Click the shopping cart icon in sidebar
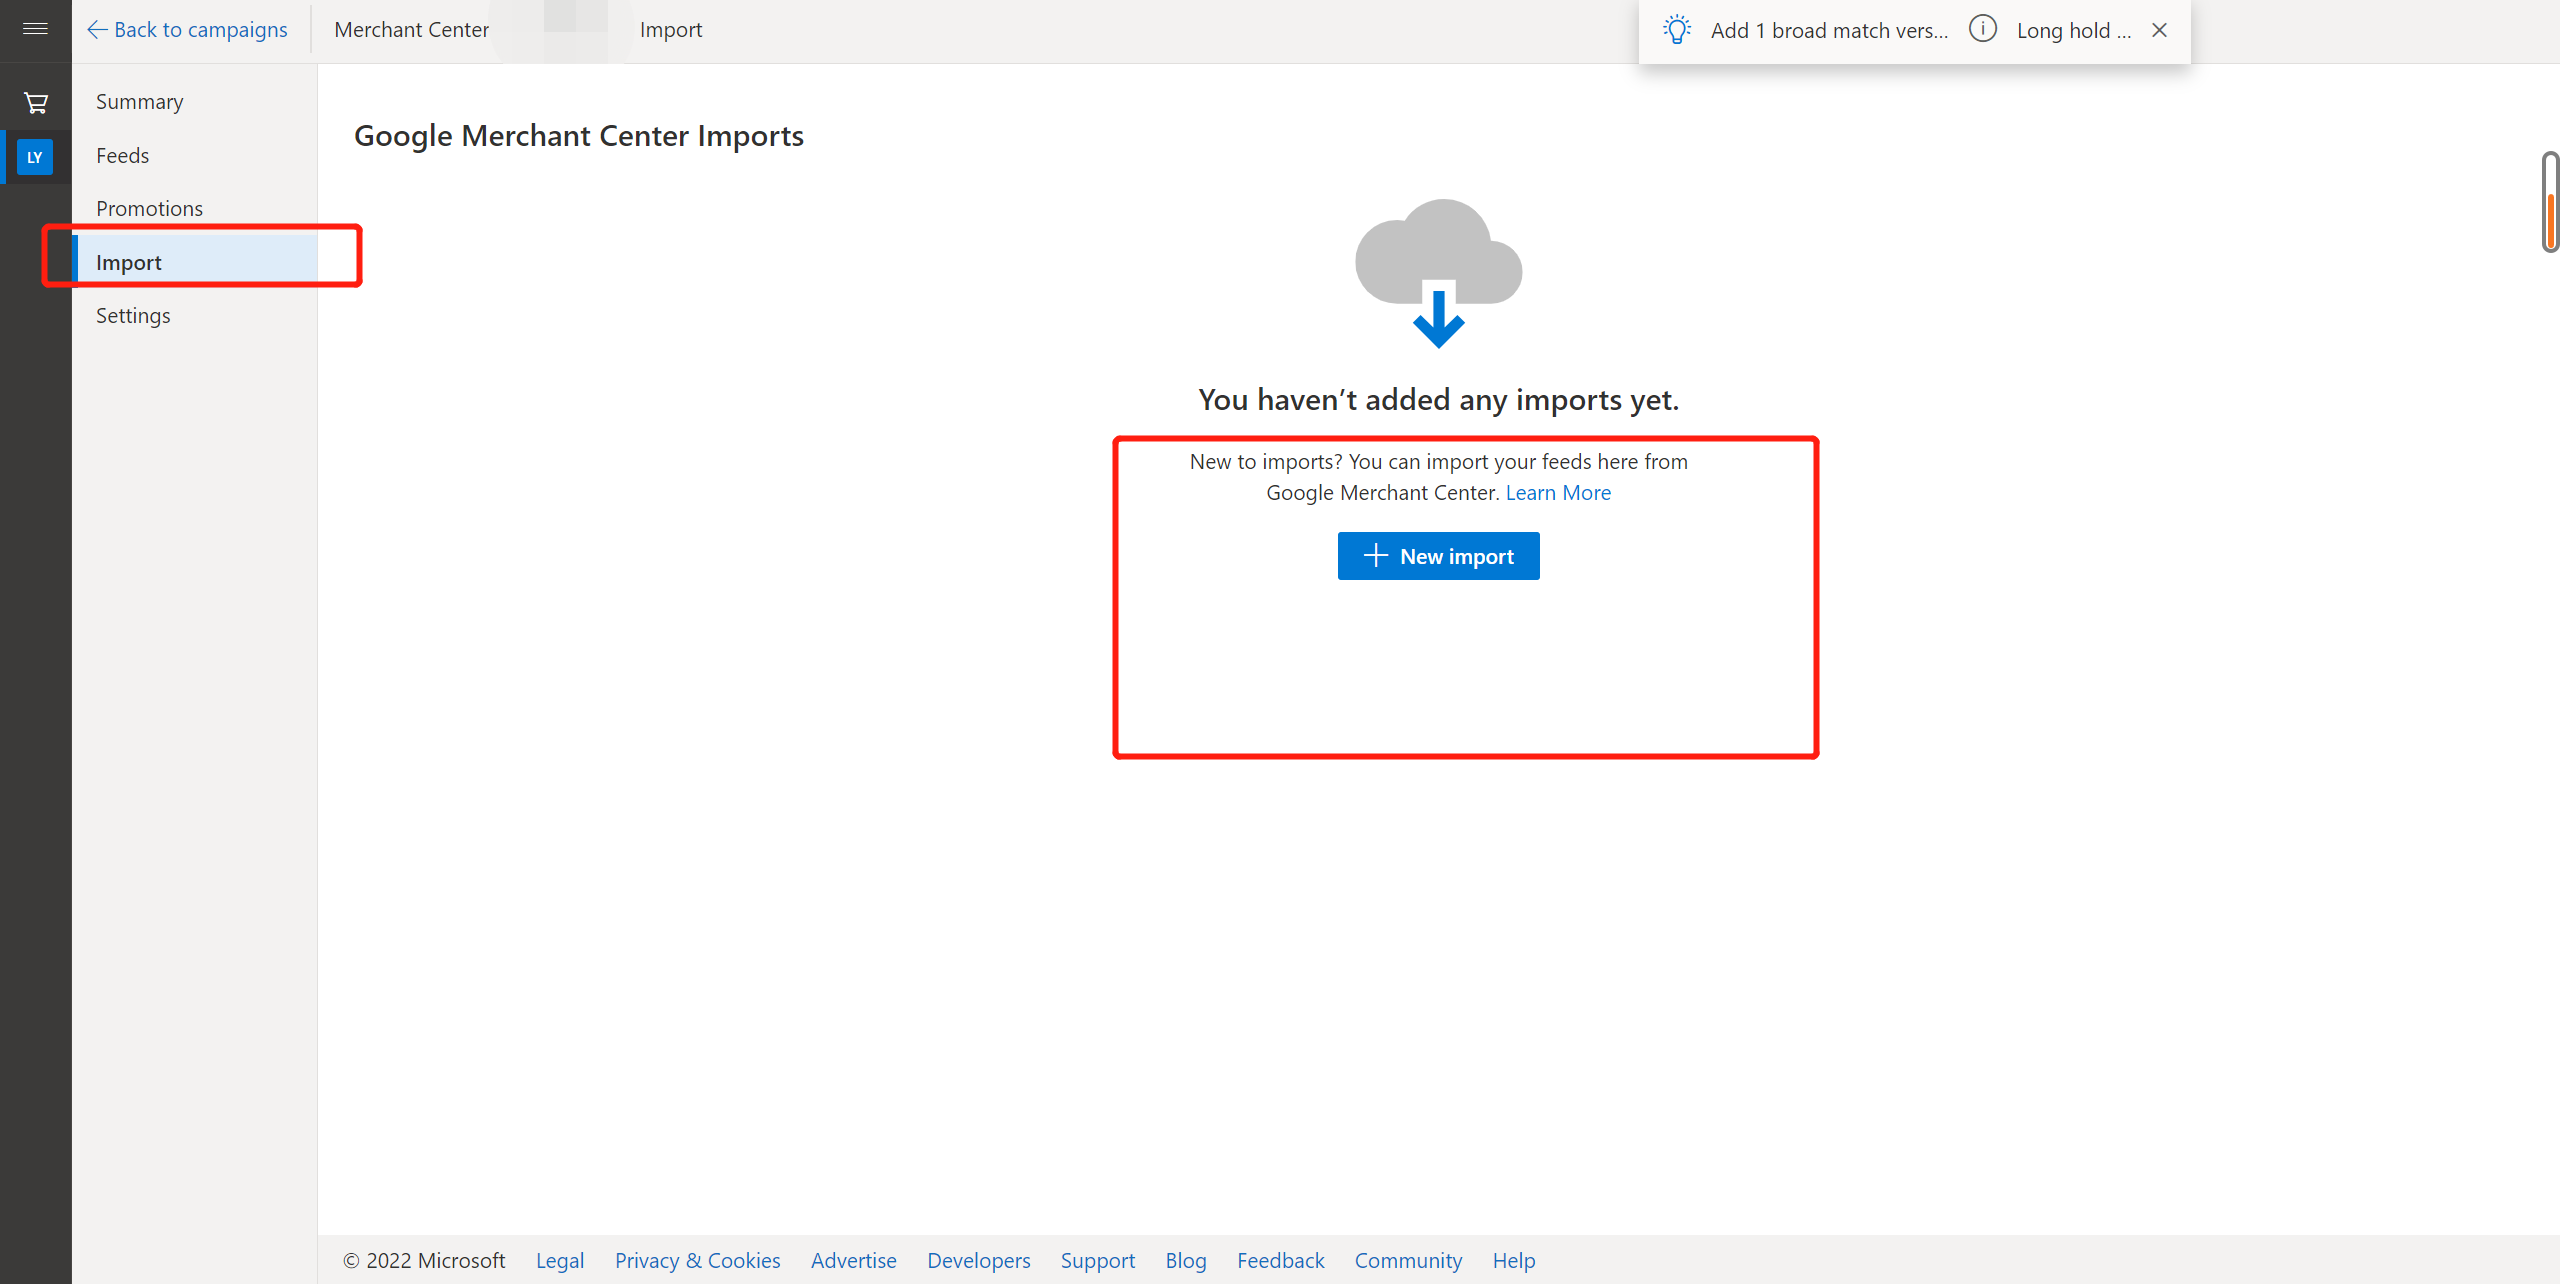The image size is (2560, 1284). [36, 102]
